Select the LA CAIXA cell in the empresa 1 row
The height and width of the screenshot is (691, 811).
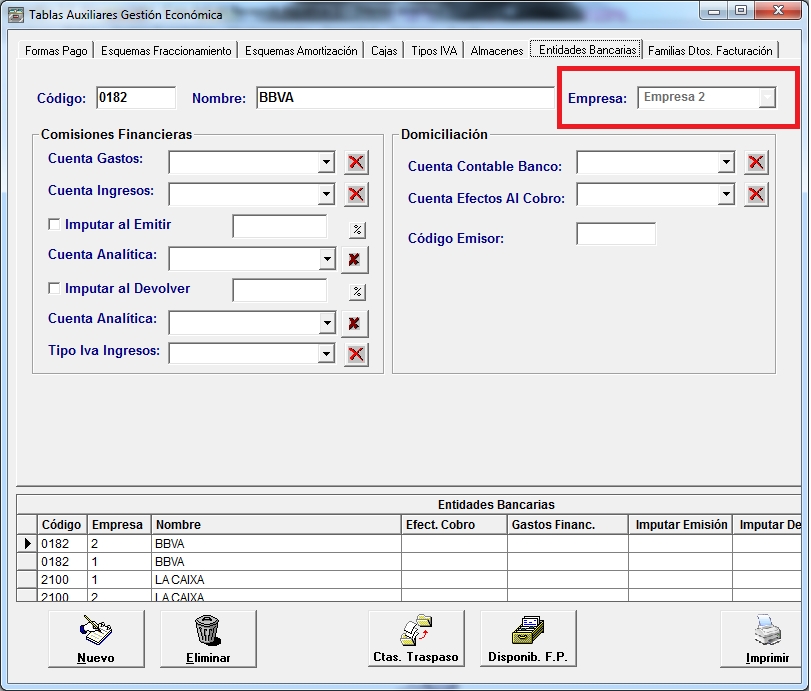[x=276, y=580]
